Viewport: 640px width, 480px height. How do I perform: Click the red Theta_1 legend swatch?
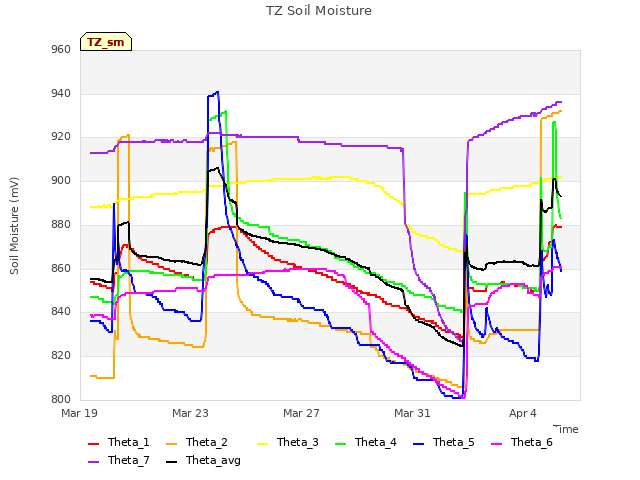coord(93,444)
